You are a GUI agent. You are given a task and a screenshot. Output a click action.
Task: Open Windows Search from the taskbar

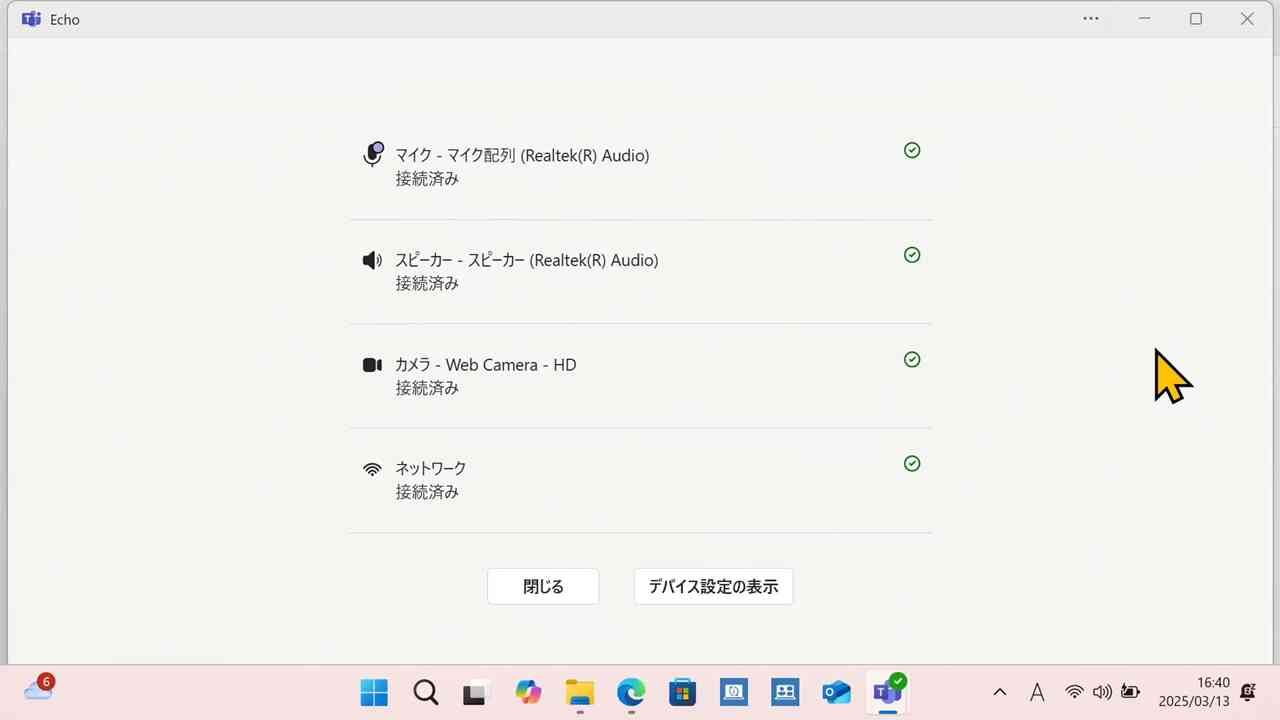[x=425, y=692]
